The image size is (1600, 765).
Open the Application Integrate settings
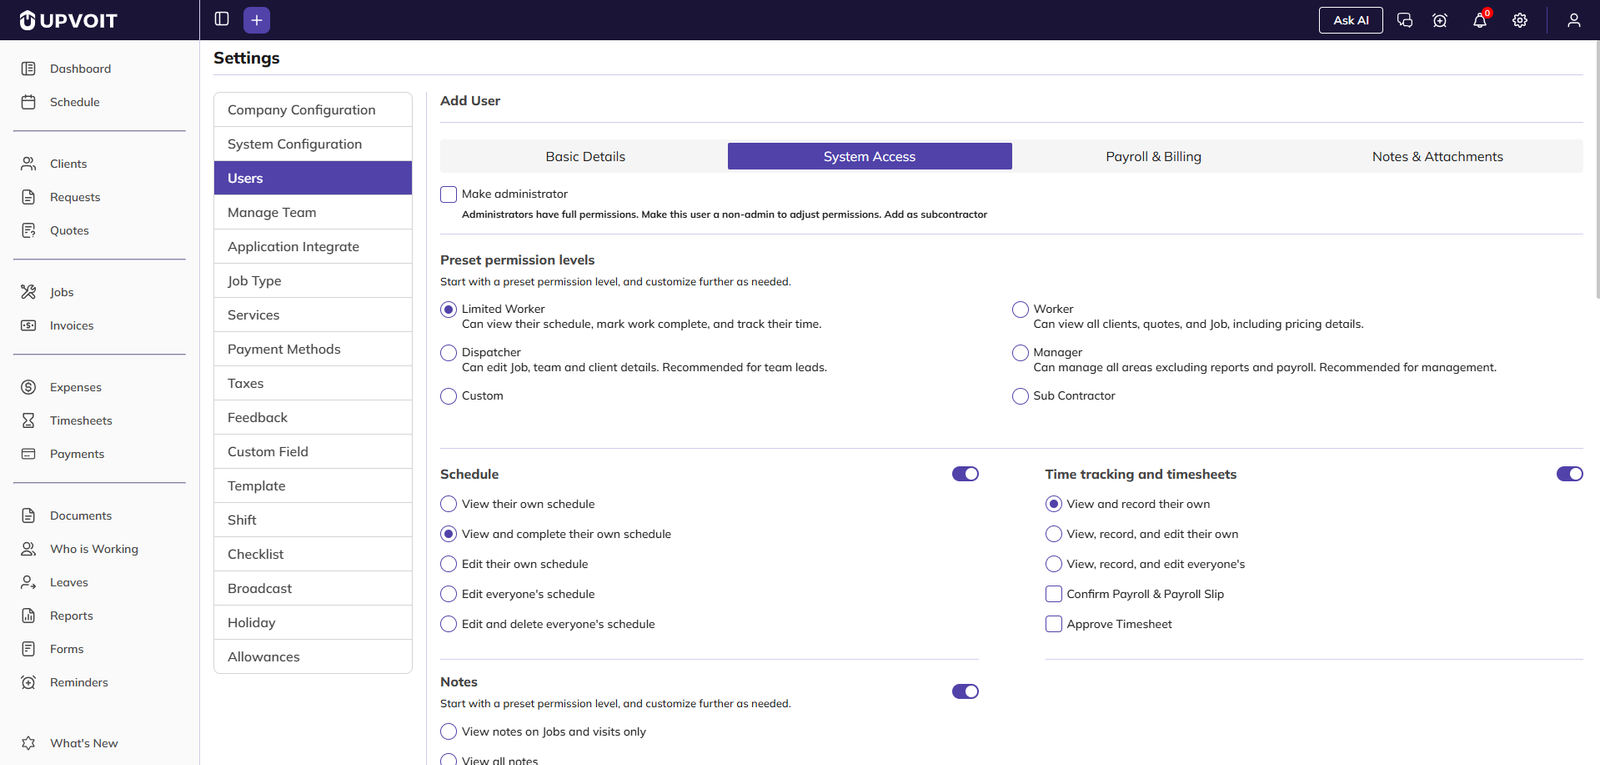pos(313,247)
